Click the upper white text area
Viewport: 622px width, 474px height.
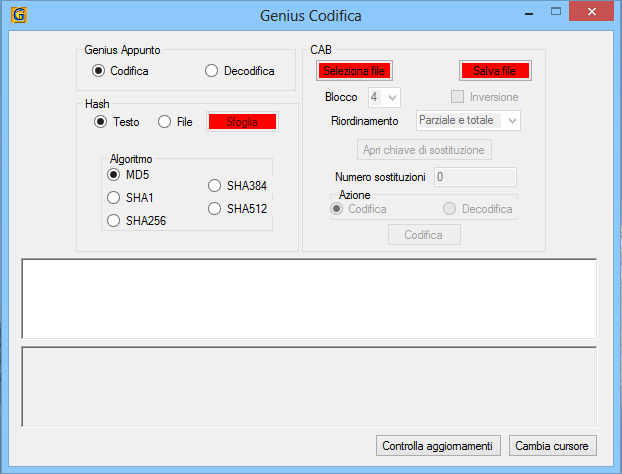309,298
